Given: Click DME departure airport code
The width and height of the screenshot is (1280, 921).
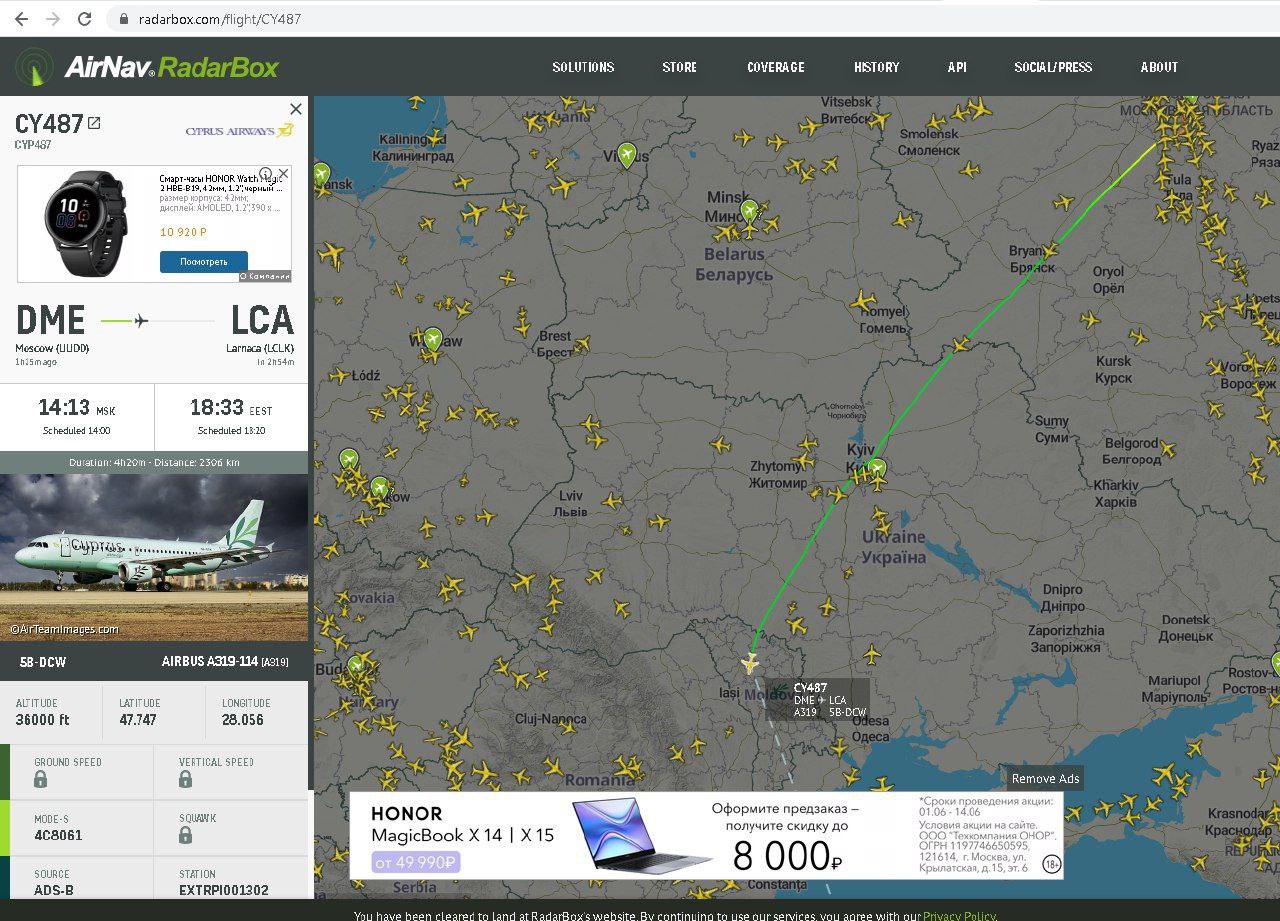Looking at the screenshot, I should point(50,320).
